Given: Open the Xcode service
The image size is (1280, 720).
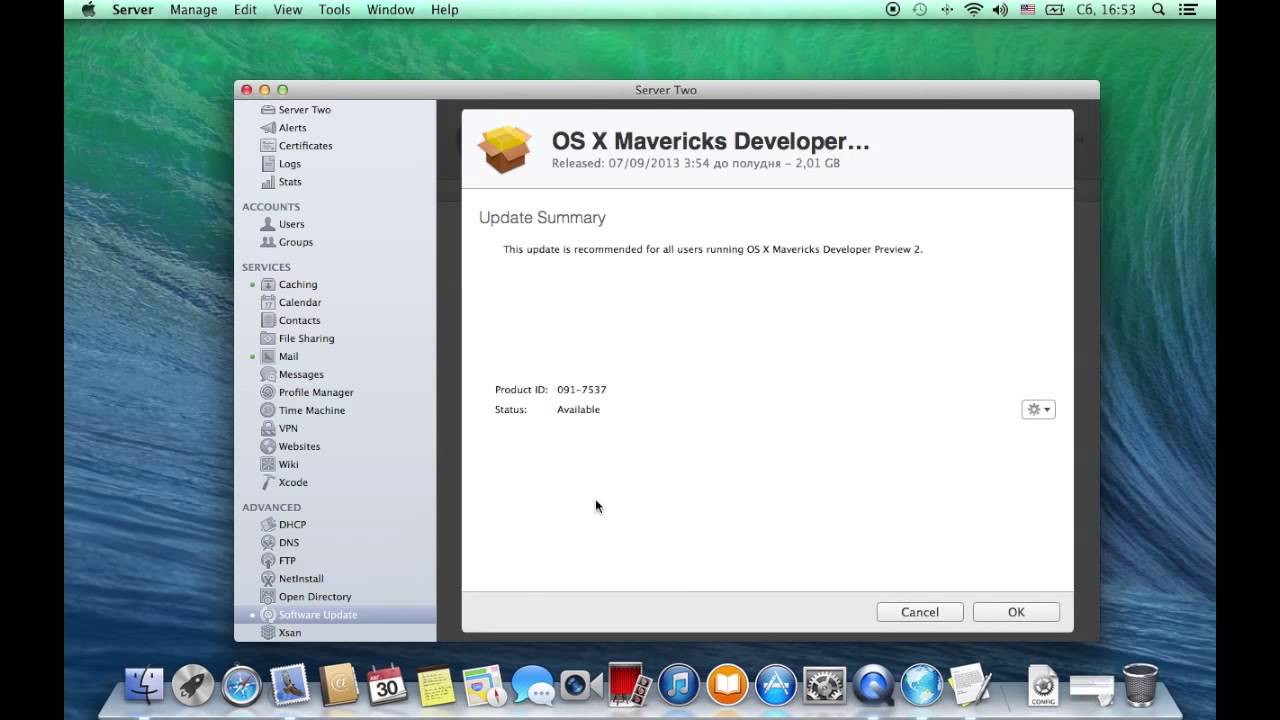Looking at the screenshot, I should (x=284, y=482).
